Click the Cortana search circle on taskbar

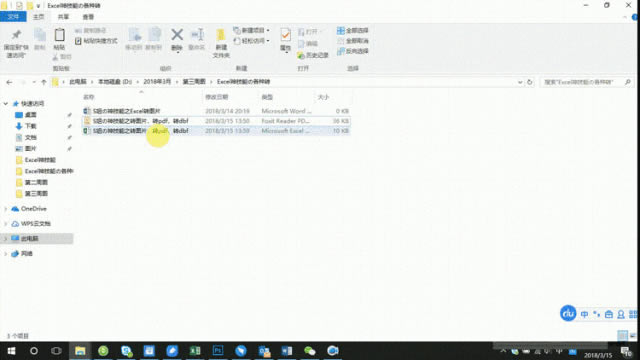tap(34, 351)
